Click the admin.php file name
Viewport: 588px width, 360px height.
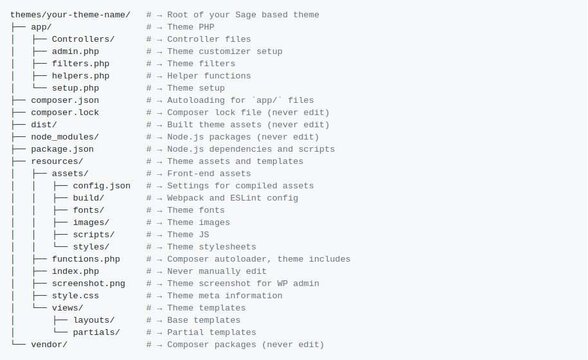pyautogui.click(x=75, y=52)
